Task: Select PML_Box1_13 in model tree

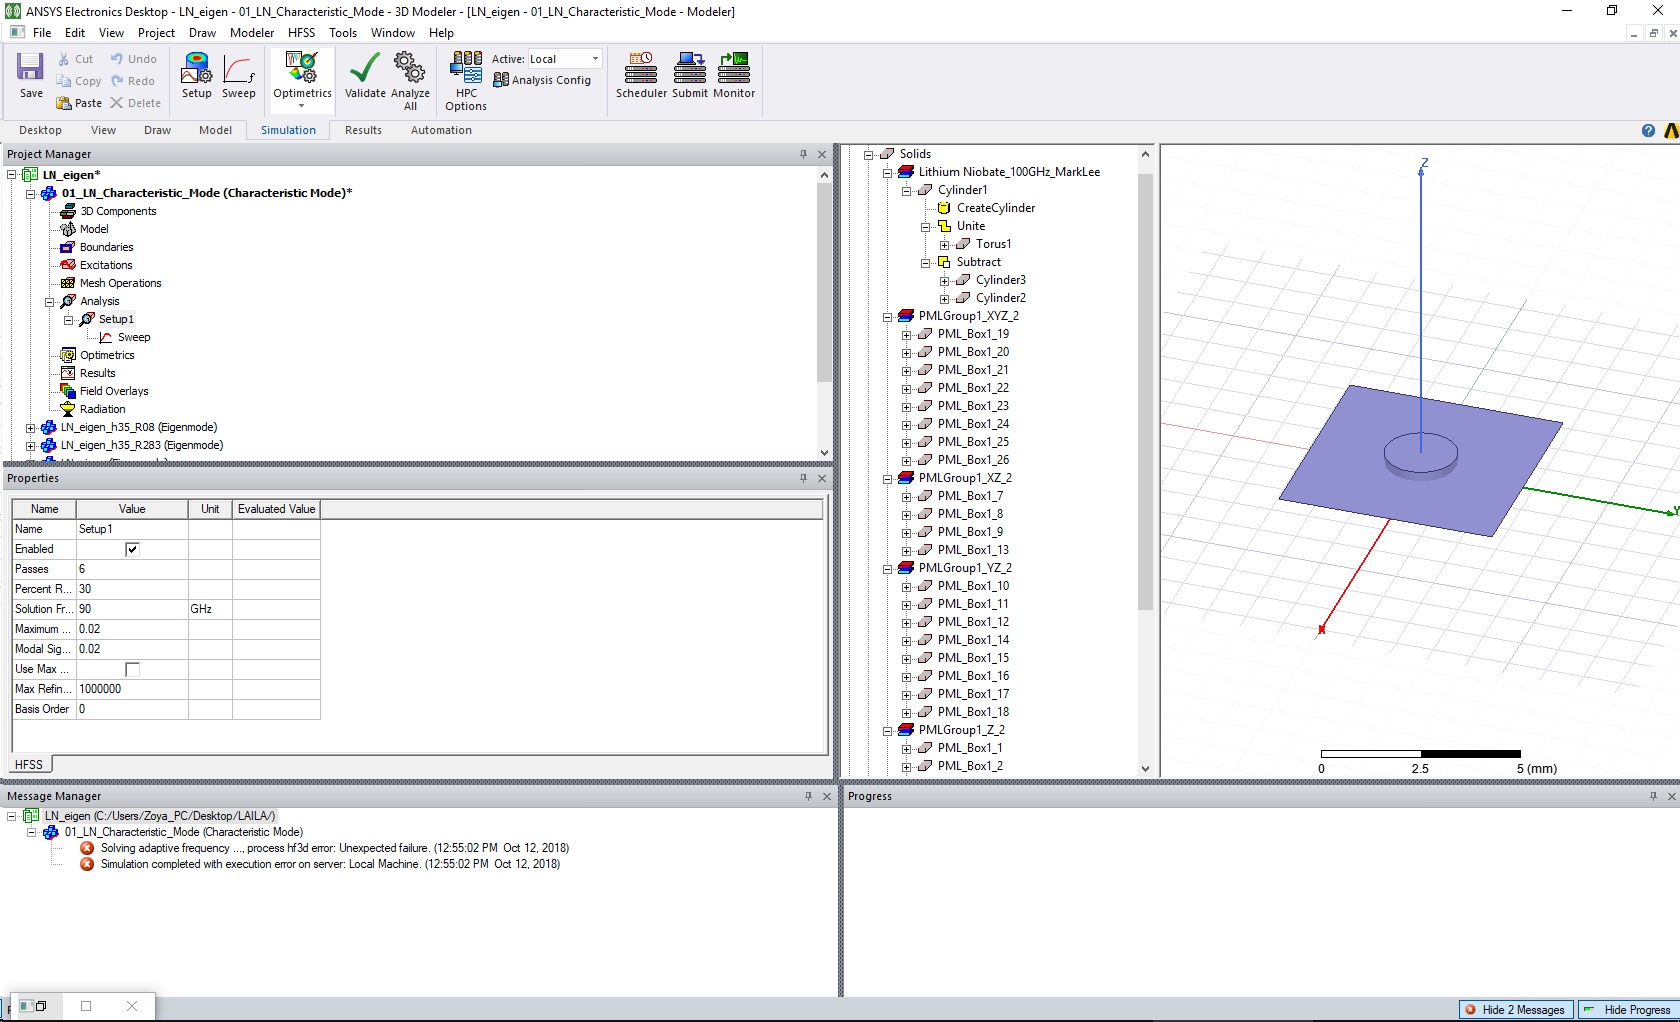Action: click(x=973, y=550)
